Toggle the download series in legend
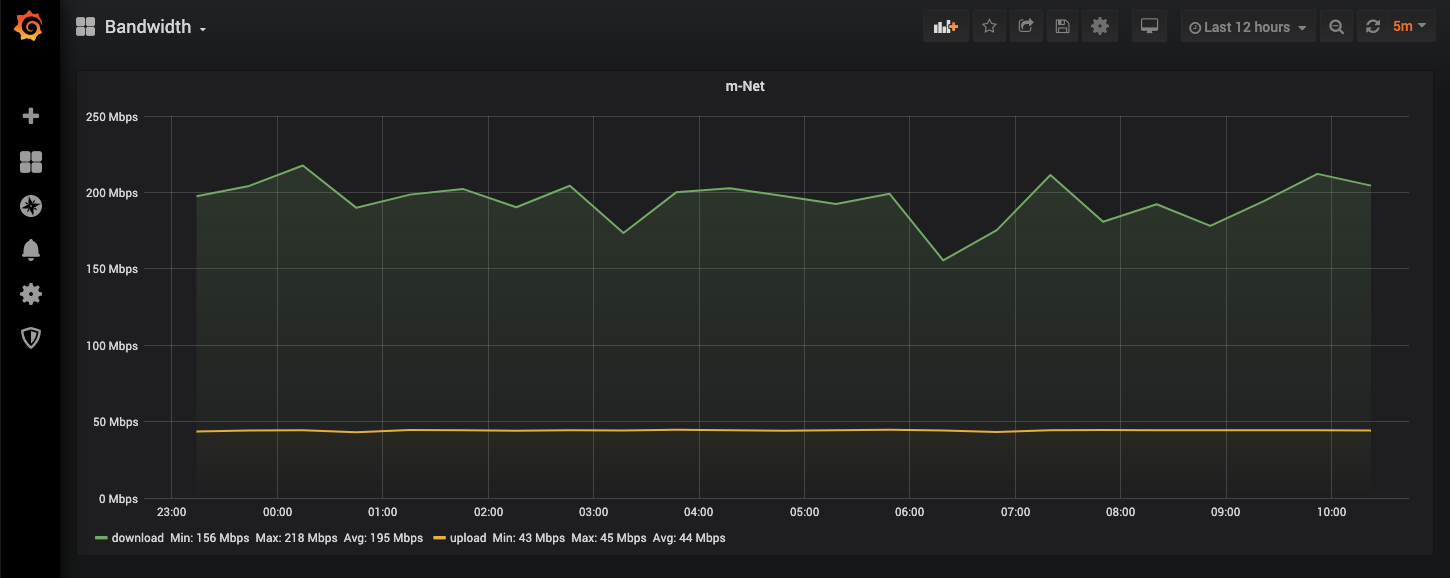 tap(137, 538)
